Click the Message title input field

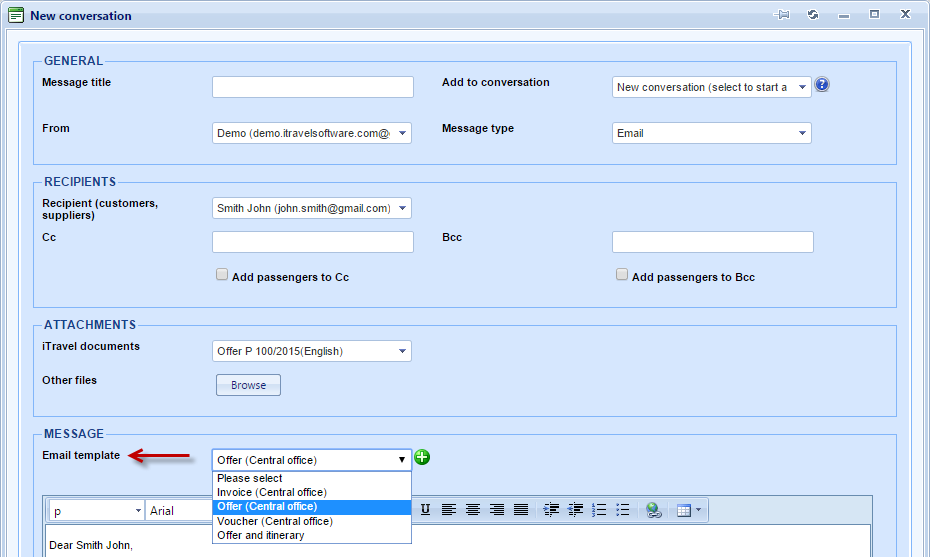click(313, 87)
